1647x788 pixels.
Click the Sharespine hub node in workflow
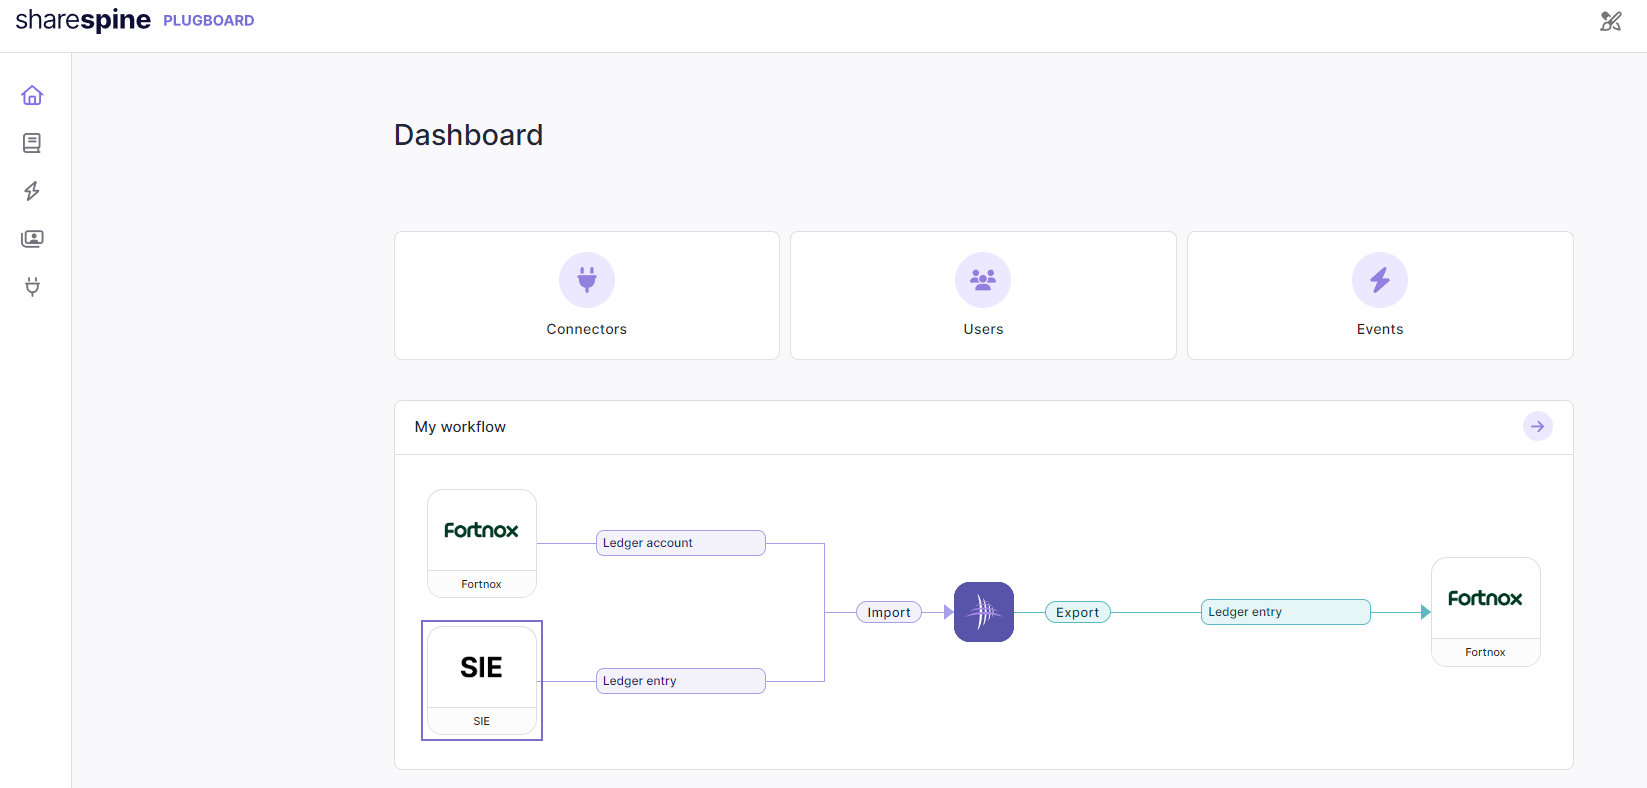984,612
